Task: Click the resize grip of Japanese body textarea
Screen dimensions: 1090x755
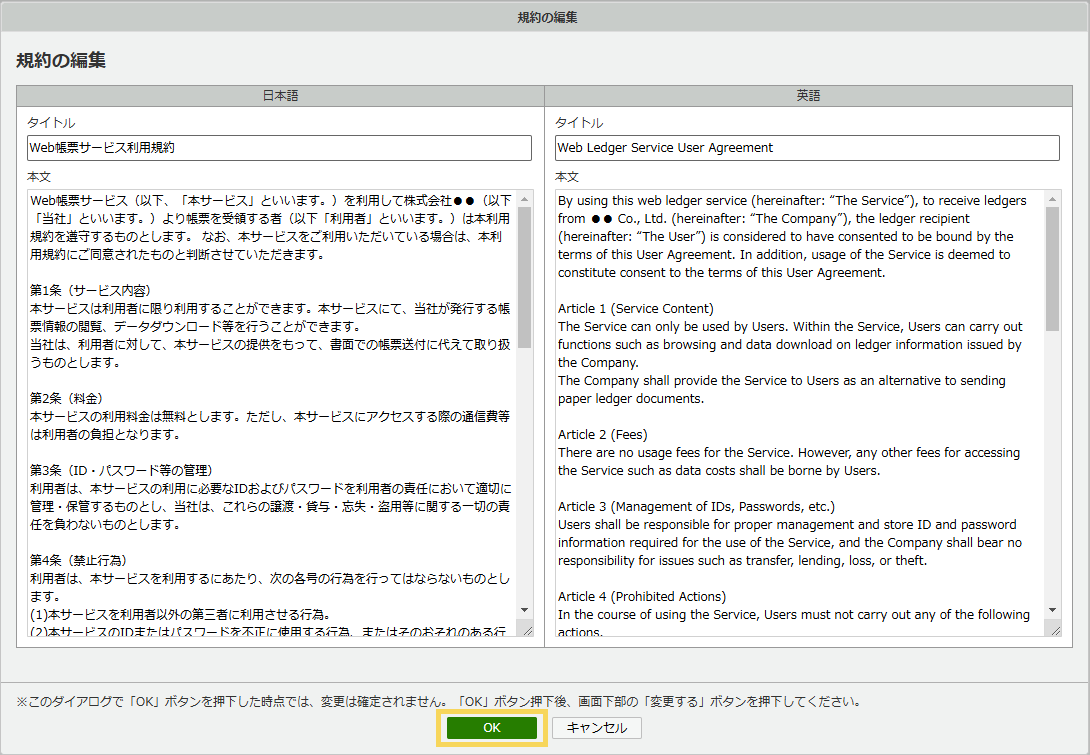Action: pyautogui.click(x=525, y=629)
